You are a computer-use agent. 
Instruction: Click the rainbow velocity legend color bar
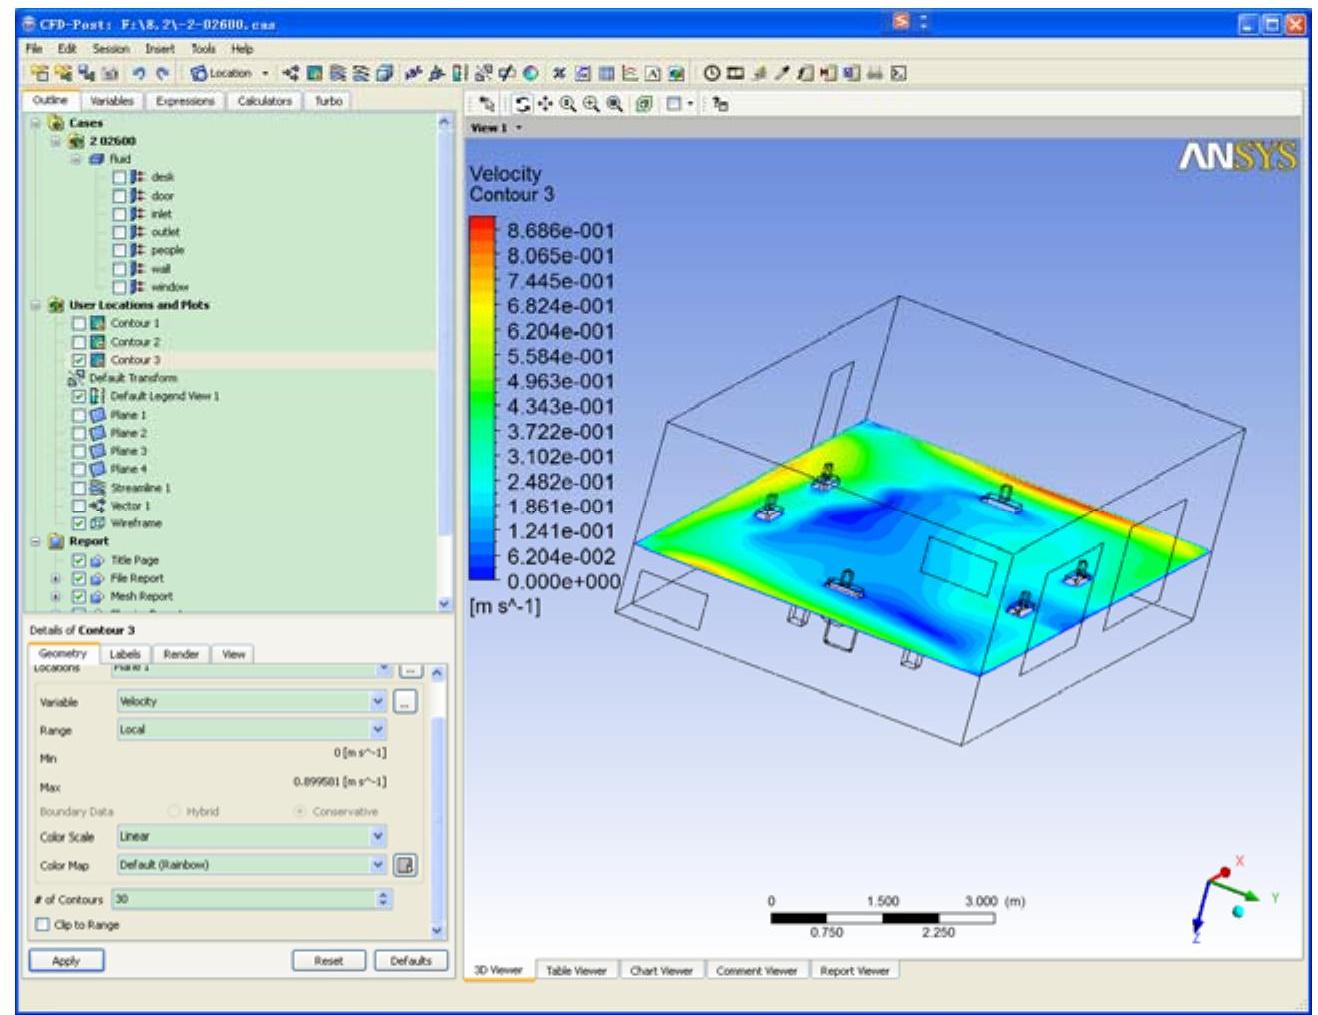click(482, 398)
